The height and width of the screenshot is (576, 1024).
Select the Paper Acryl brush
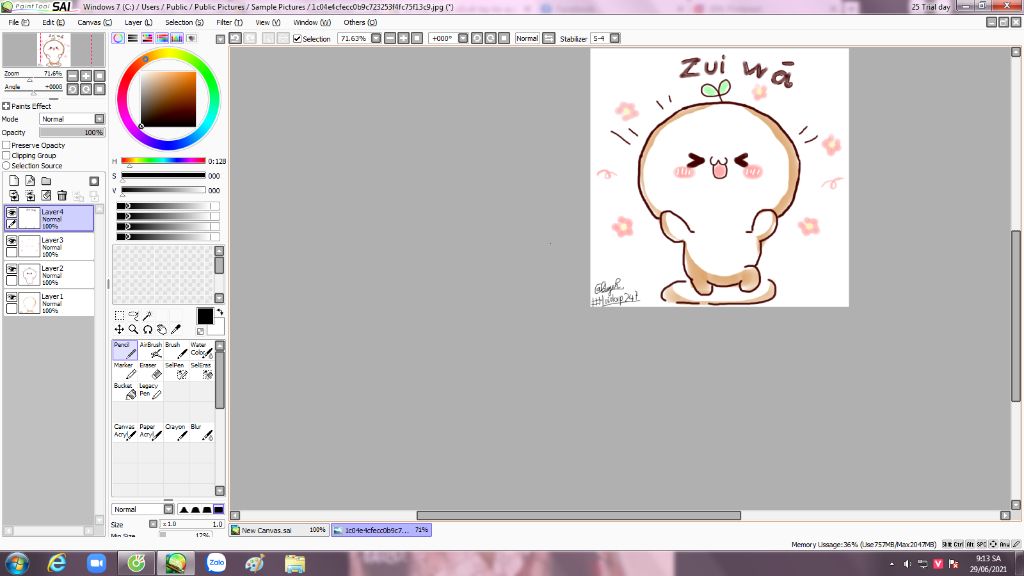point(150,432)
